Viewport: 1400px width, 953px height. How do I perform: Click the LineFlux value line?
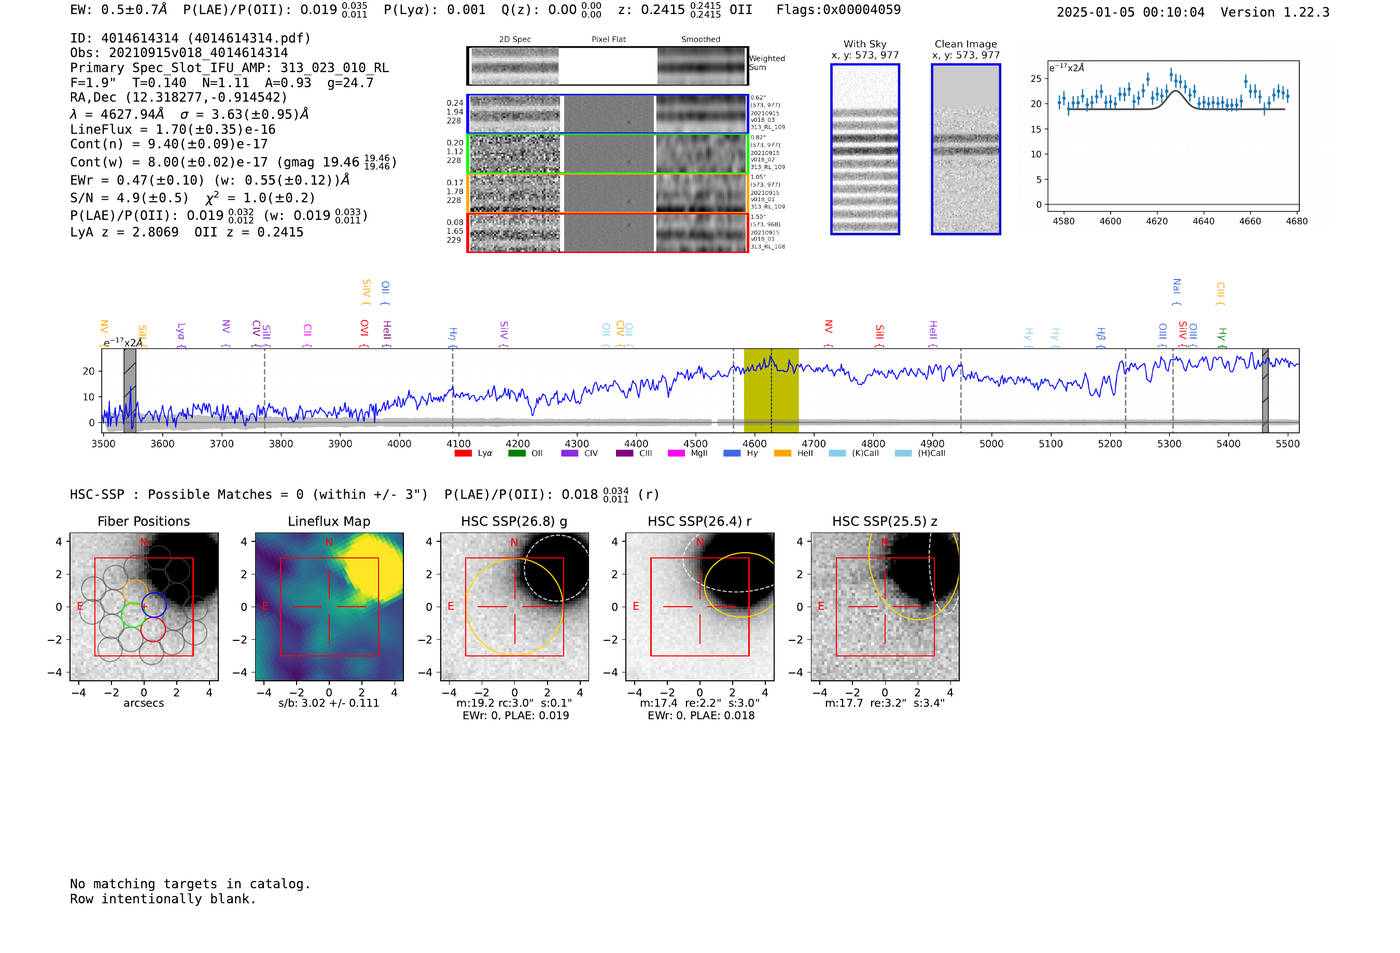pos(173,129)
